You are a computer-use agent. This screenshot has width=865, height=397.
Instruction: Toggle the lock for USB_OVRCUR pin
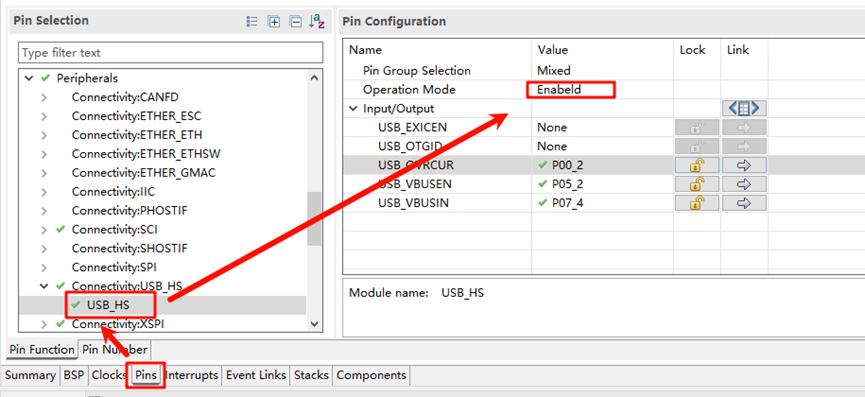coord(697,165)
